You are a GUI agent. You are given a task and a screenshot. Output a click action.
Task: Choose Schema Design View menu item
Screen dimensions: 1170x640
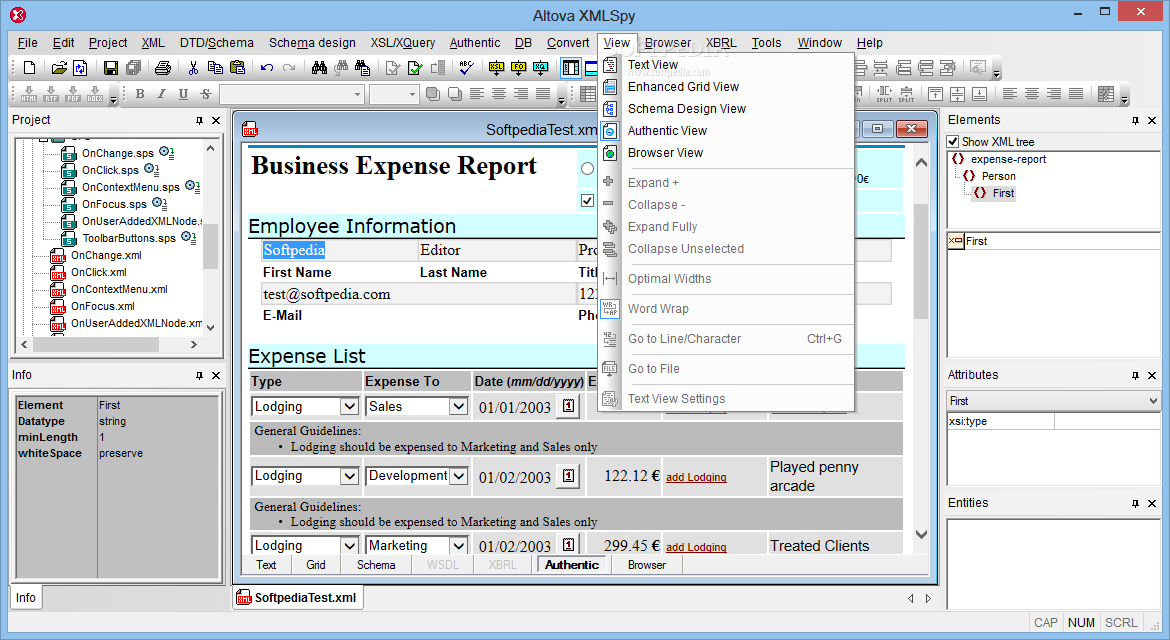tap(686, 109)
